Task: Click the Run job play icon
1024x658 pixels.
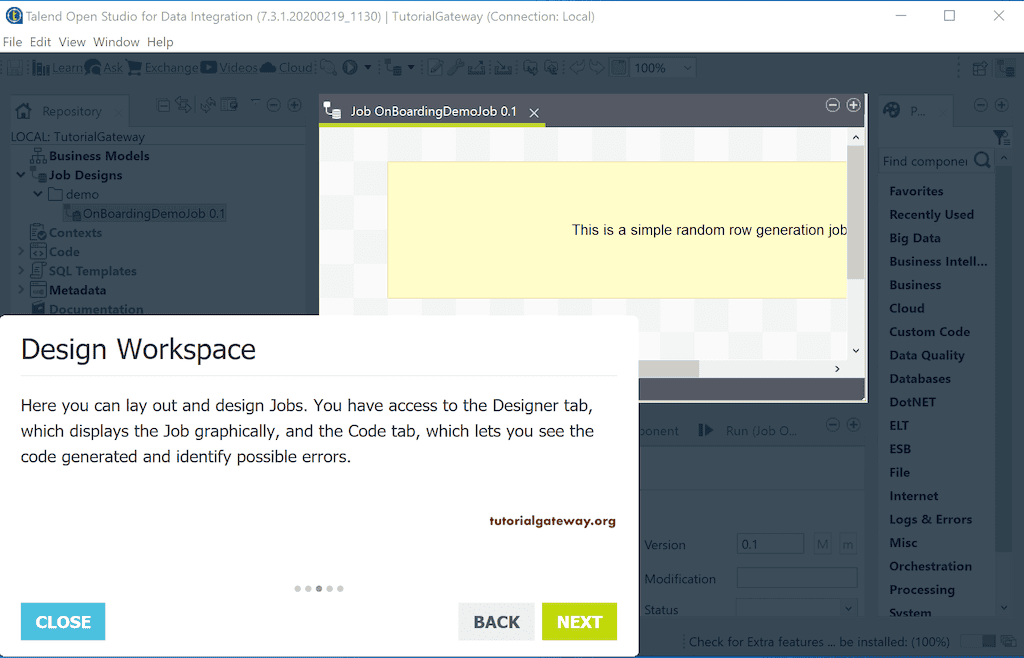Action: click(350, 67)
